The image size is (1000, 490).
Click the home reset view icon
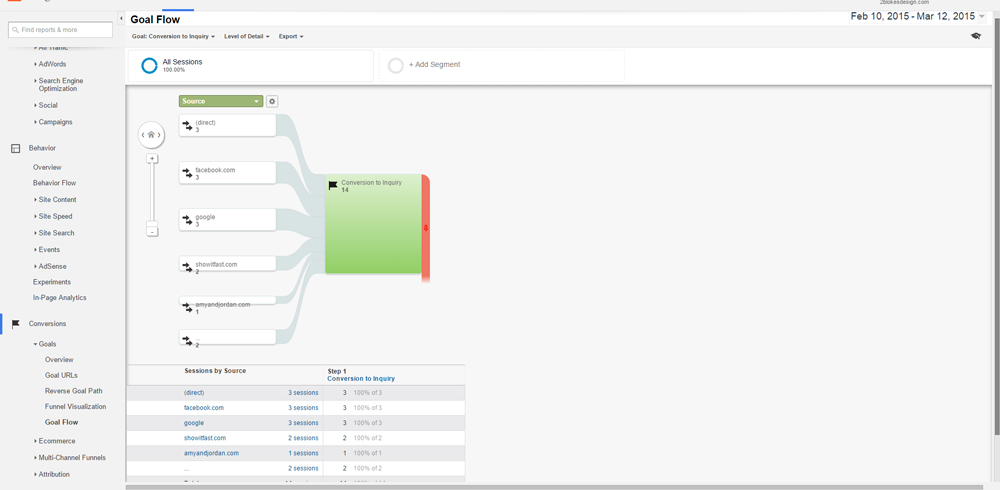(x=151, y=135)
